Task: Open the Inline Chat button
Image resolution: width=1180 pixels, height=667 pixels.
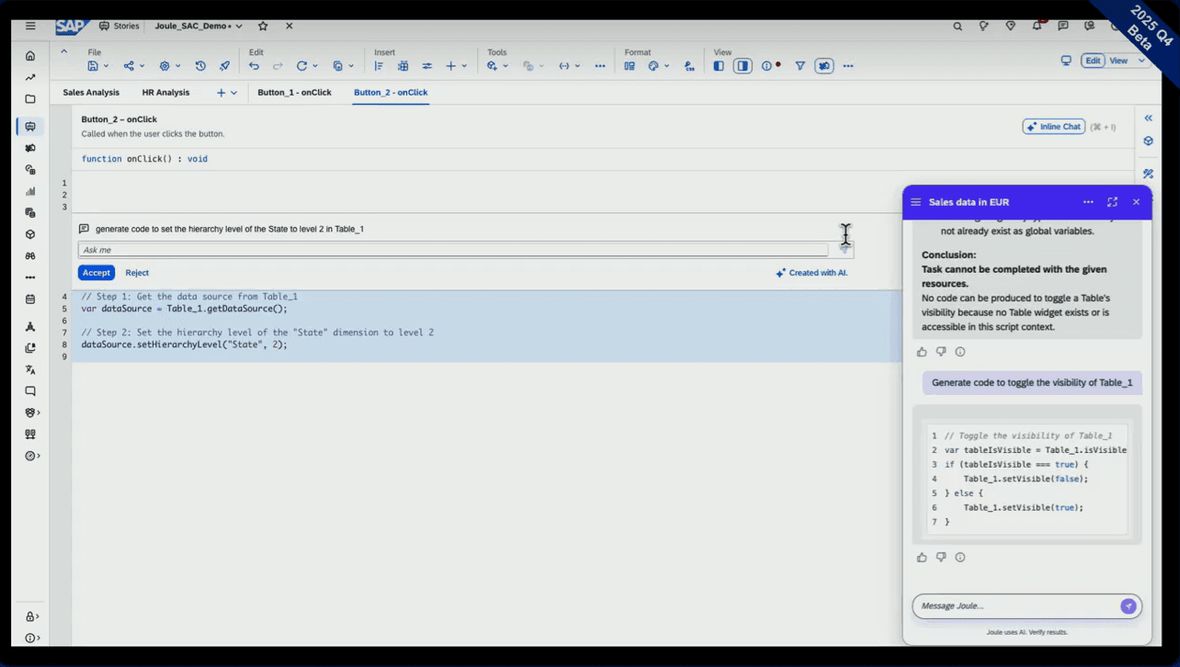Action: [x=1054, y=126]
